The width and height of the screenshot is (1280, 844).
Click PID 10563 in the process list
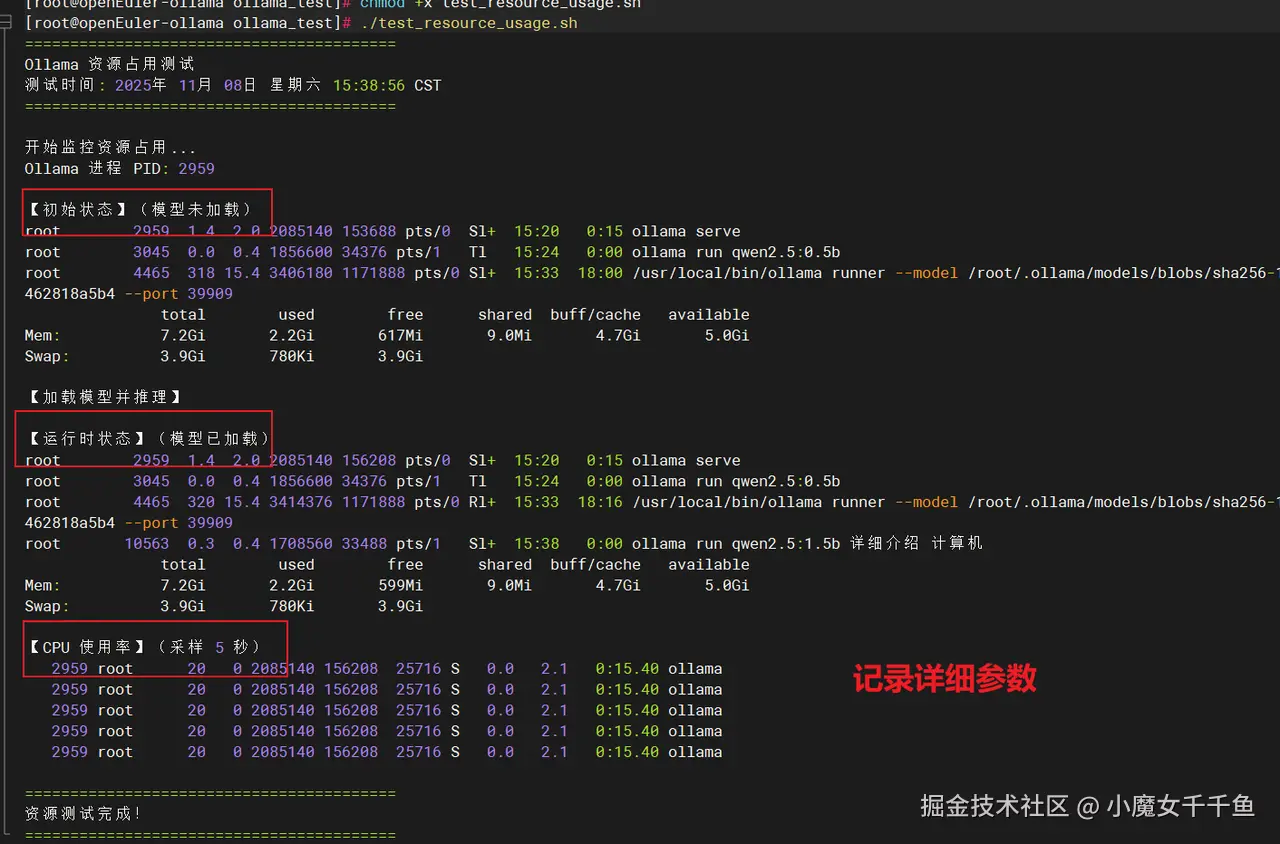[147, 544]
